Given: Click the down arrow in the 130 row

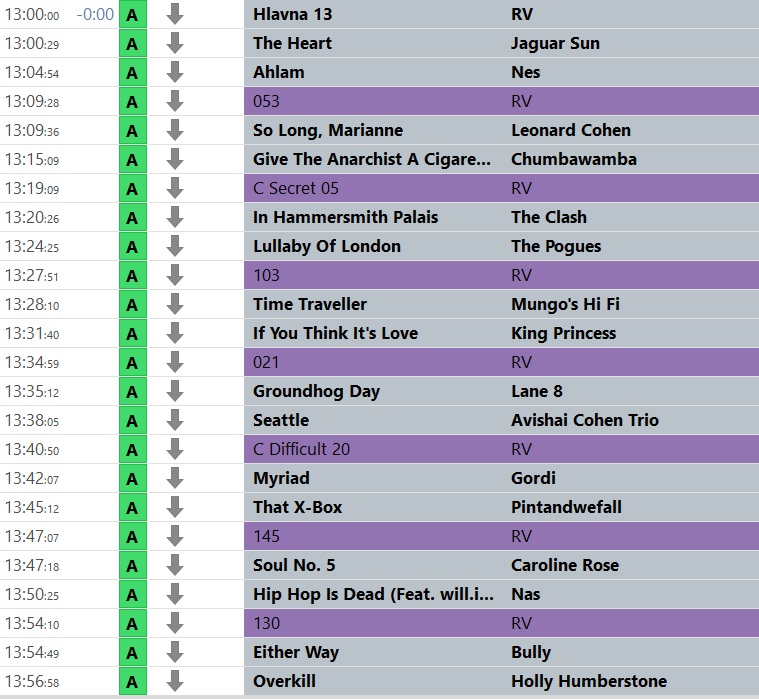Looking at the screenshot, I should [175, 623].
